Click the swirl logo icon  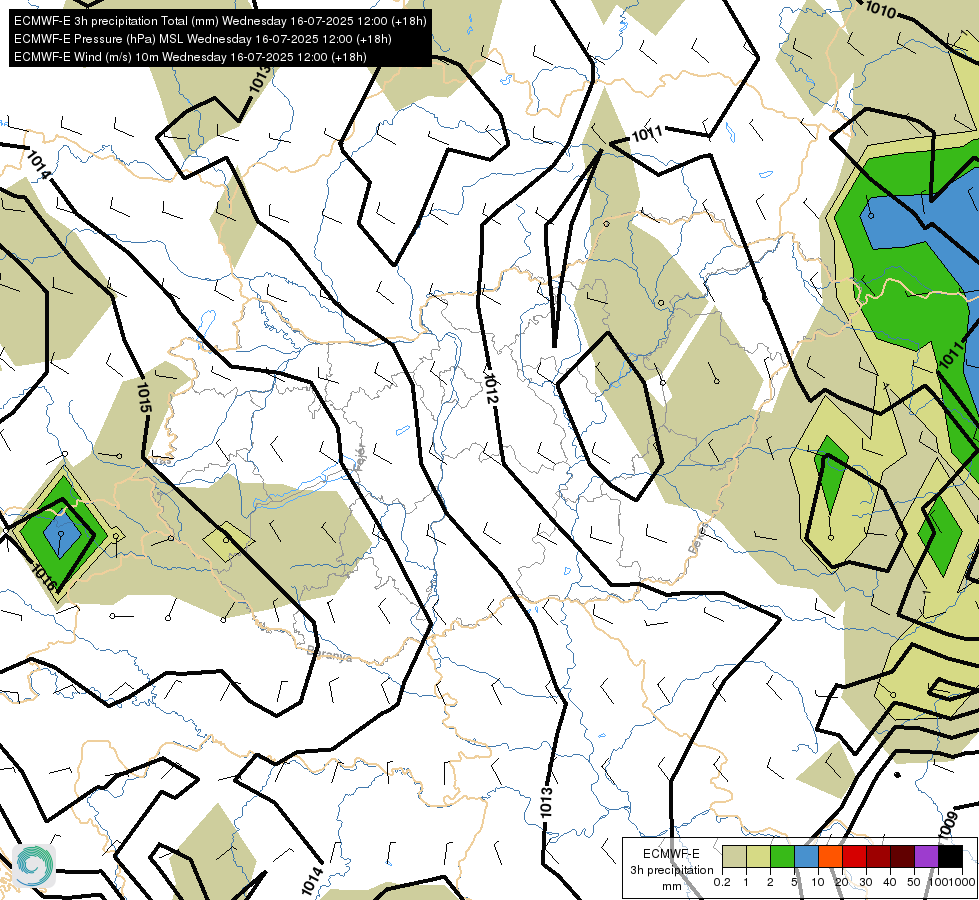(x=34, y=866)
